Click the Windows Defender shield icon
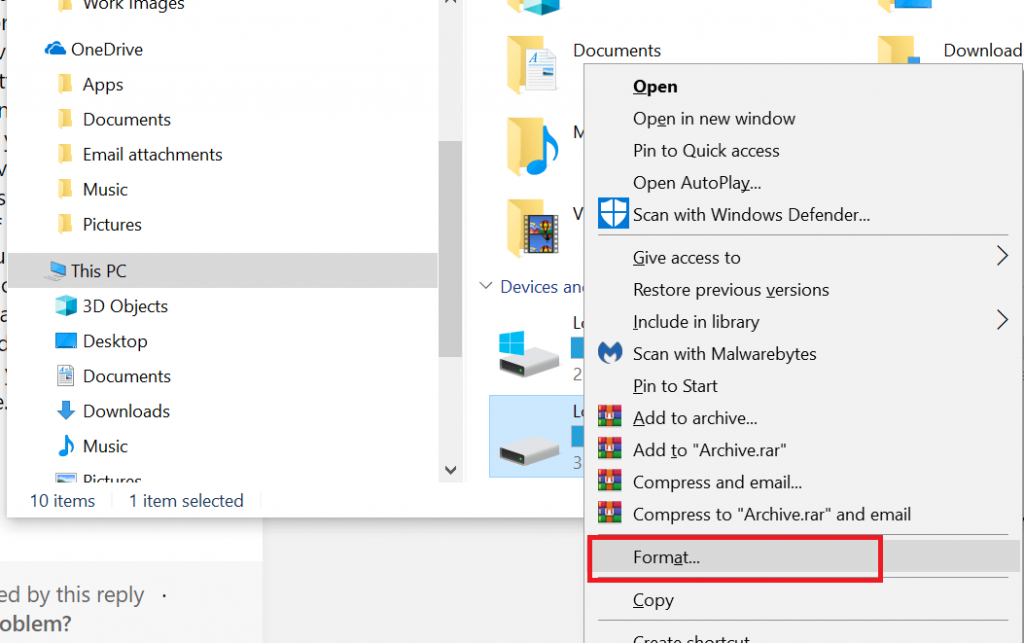Viewport: 1024px width, 643px height. [x=613, y=213]
